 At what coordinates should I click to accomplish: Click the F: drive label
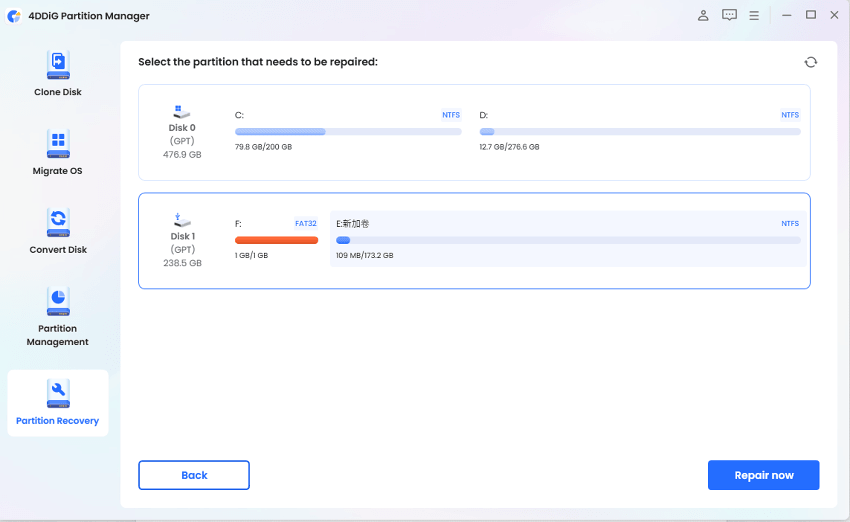coord(238,223)
